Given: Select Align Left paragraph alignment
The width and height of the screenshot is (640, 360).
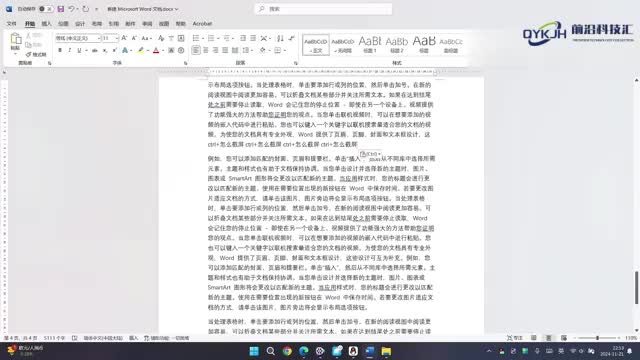Looking at the screenshot, I should [196, 50].
